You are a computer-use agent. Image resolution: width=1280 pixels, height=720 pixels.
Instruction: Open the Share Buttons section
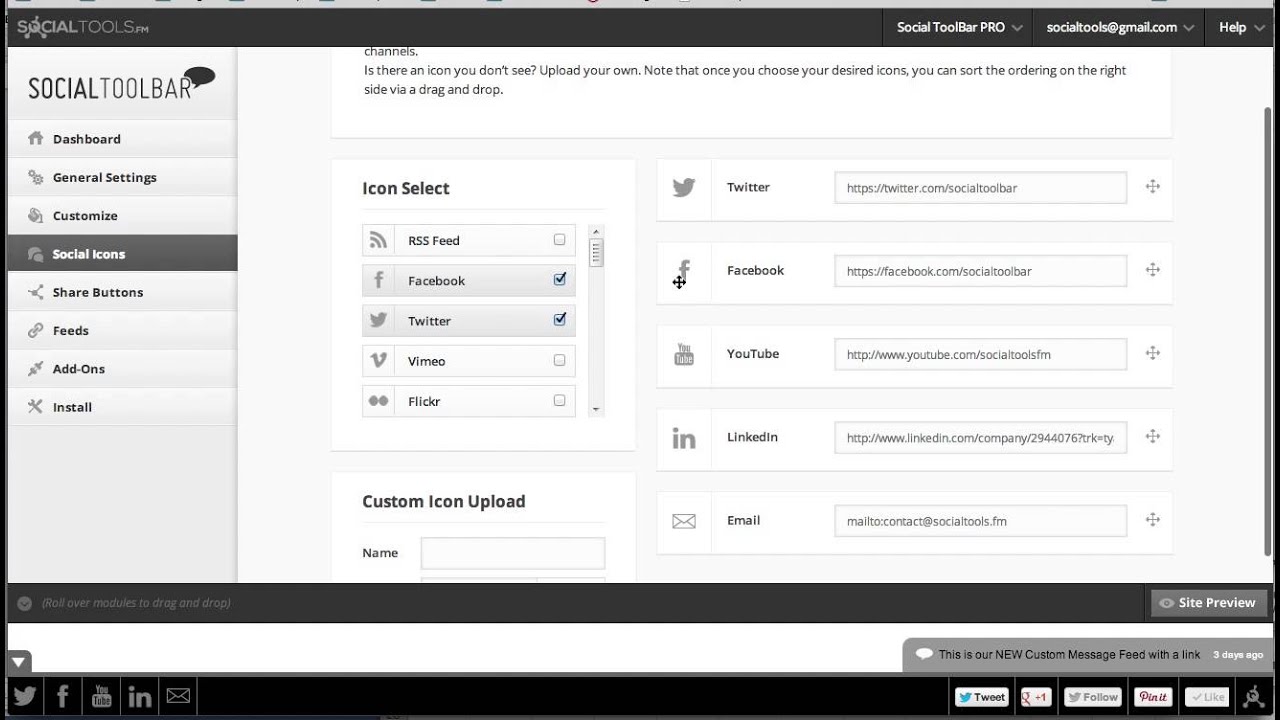tap(122, 292)
